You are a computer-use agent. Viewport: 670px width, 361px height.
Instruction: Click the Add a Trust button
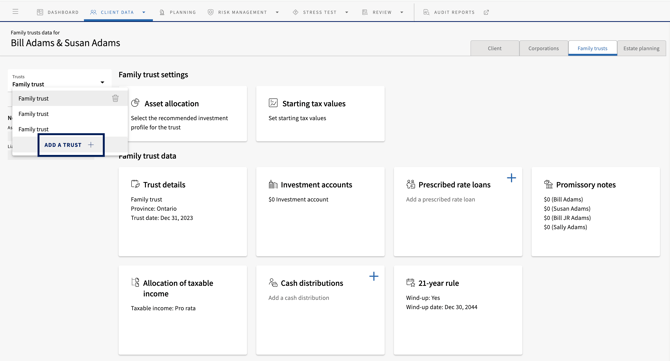pos(71,145)
